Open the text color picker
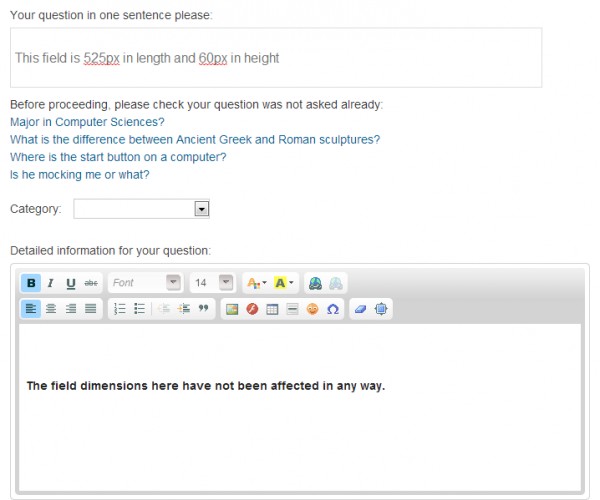This screenshot has height=500, width=600. 256,283
